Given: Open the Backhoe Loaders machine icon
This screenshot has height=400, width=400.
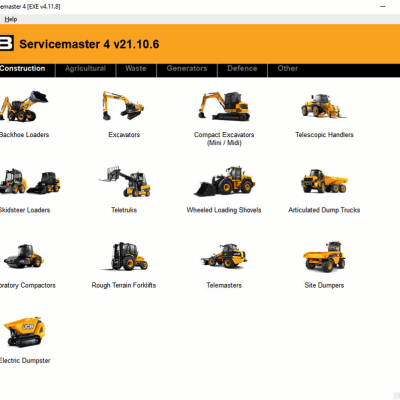Looking at the screenshot, I should coord(24,106).
